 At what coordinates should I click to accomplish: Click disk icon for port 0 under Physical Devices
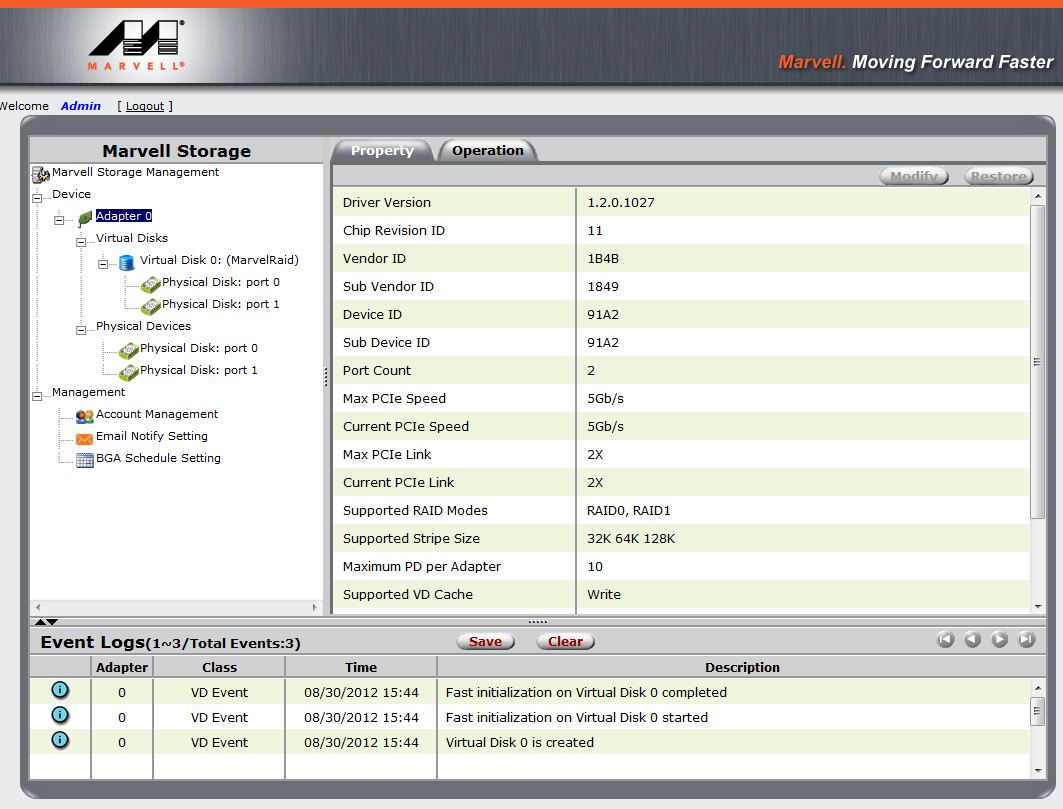[x=128, y=350]
